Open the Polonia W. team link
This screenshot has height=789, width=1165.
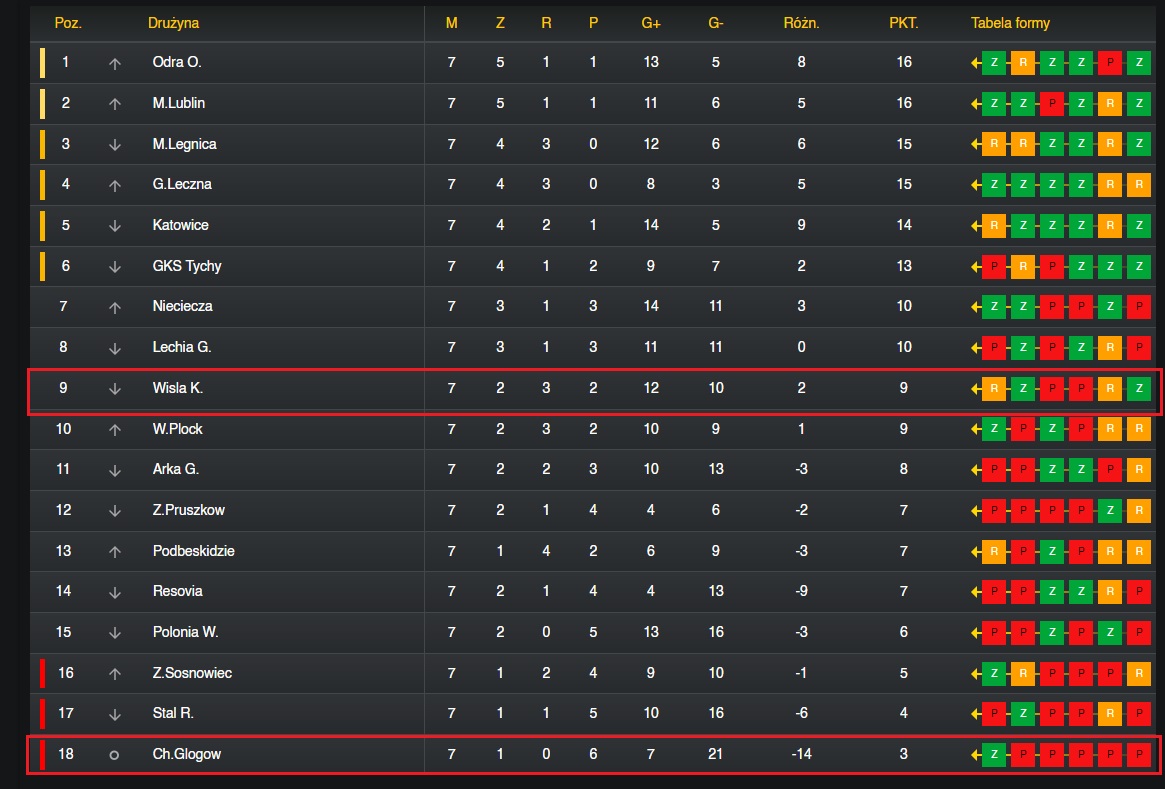point(185,632)
